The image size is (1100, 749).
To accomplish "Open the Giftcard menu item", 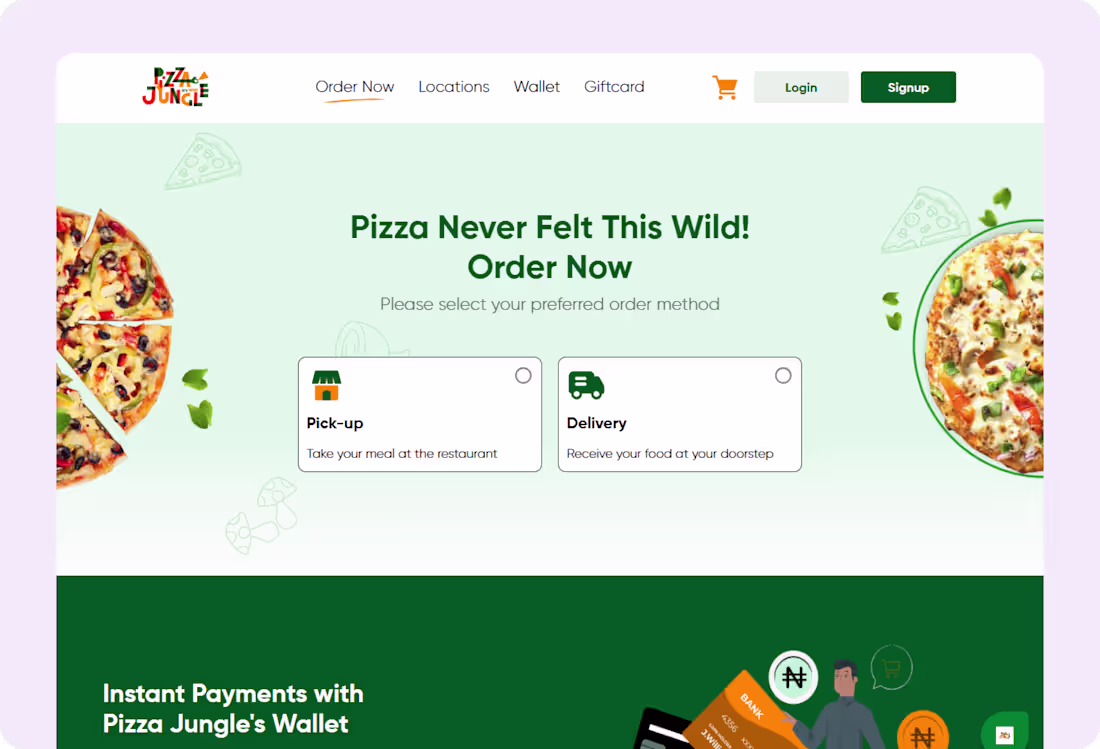I will [x=615, y=87].
